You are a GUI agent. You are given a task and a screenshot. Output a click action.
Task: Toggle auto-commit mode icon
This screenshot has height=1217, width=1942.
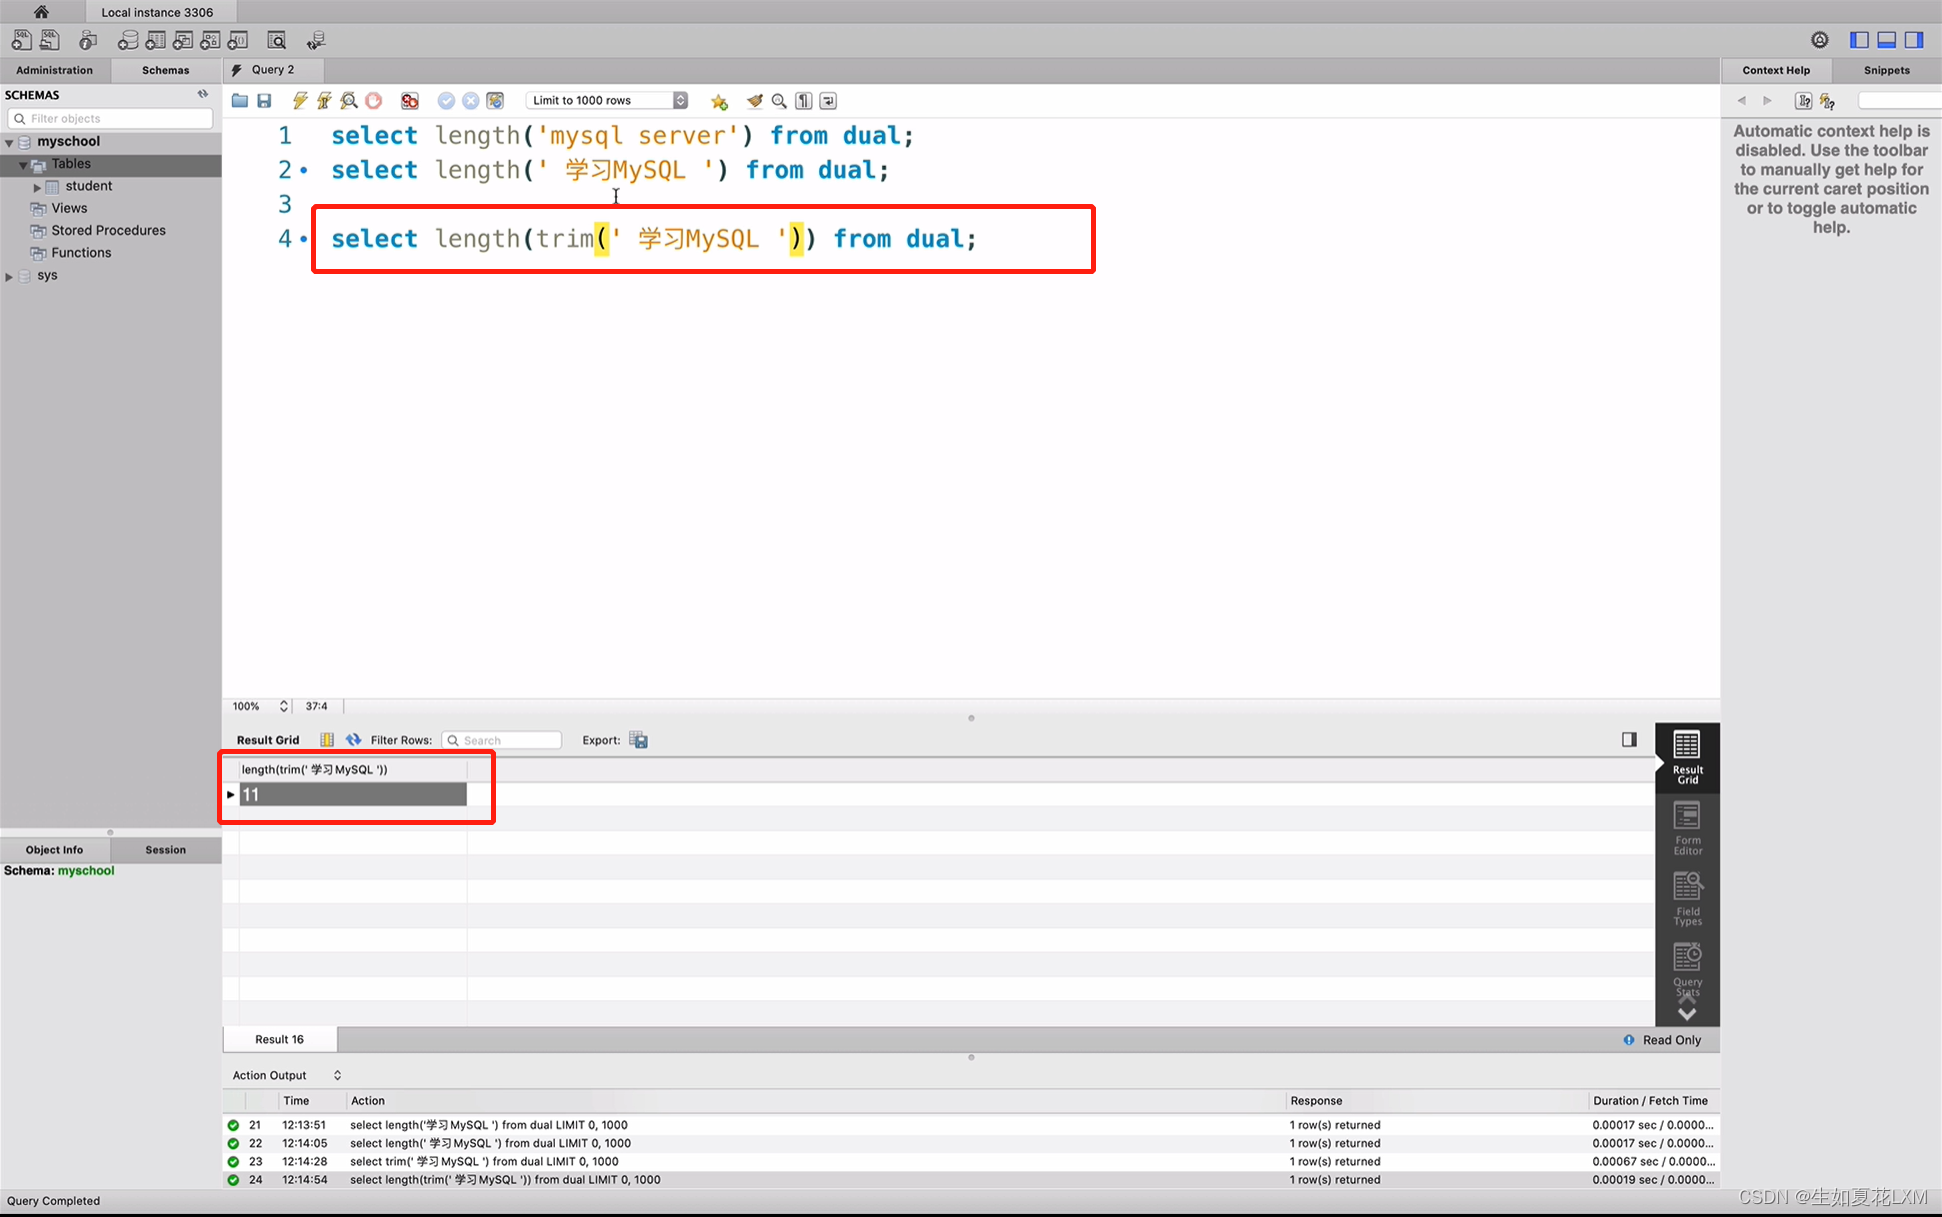coord(495,101)
